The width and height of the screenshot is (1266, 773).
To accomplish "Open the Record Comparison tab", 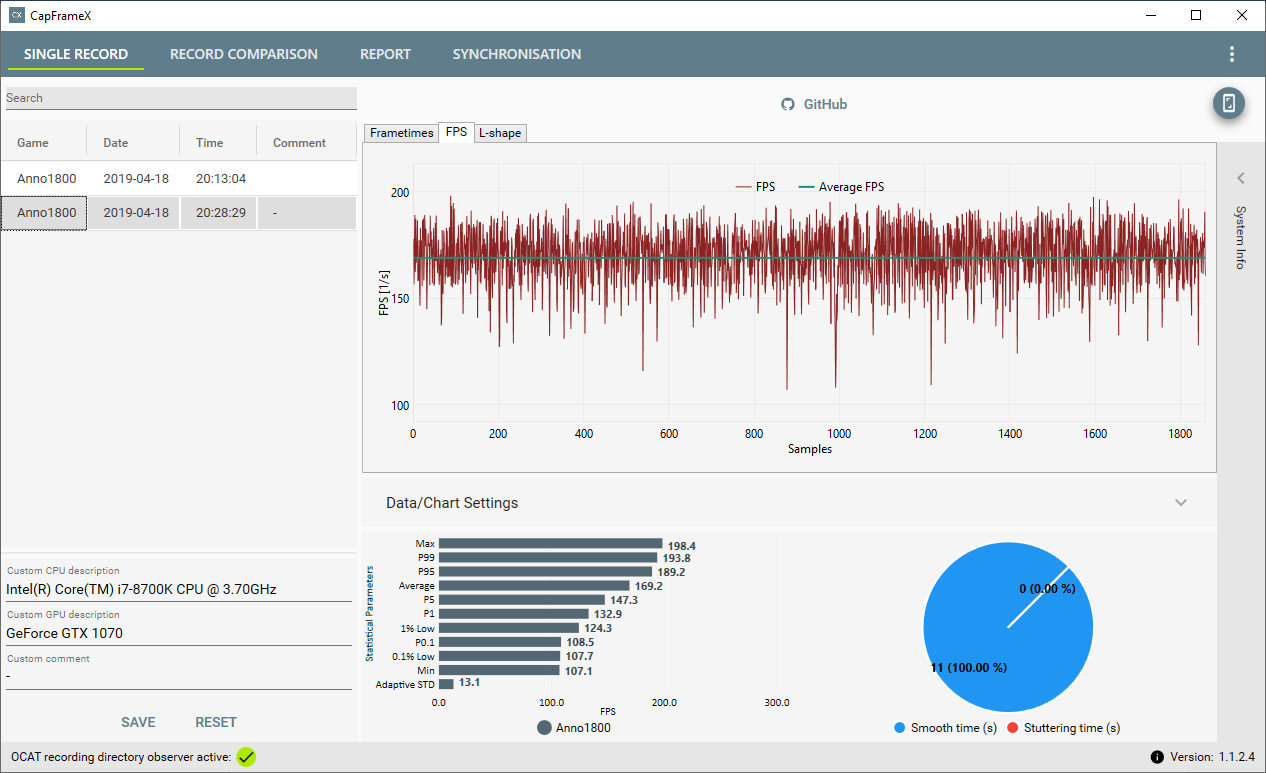I will [244, 54].
